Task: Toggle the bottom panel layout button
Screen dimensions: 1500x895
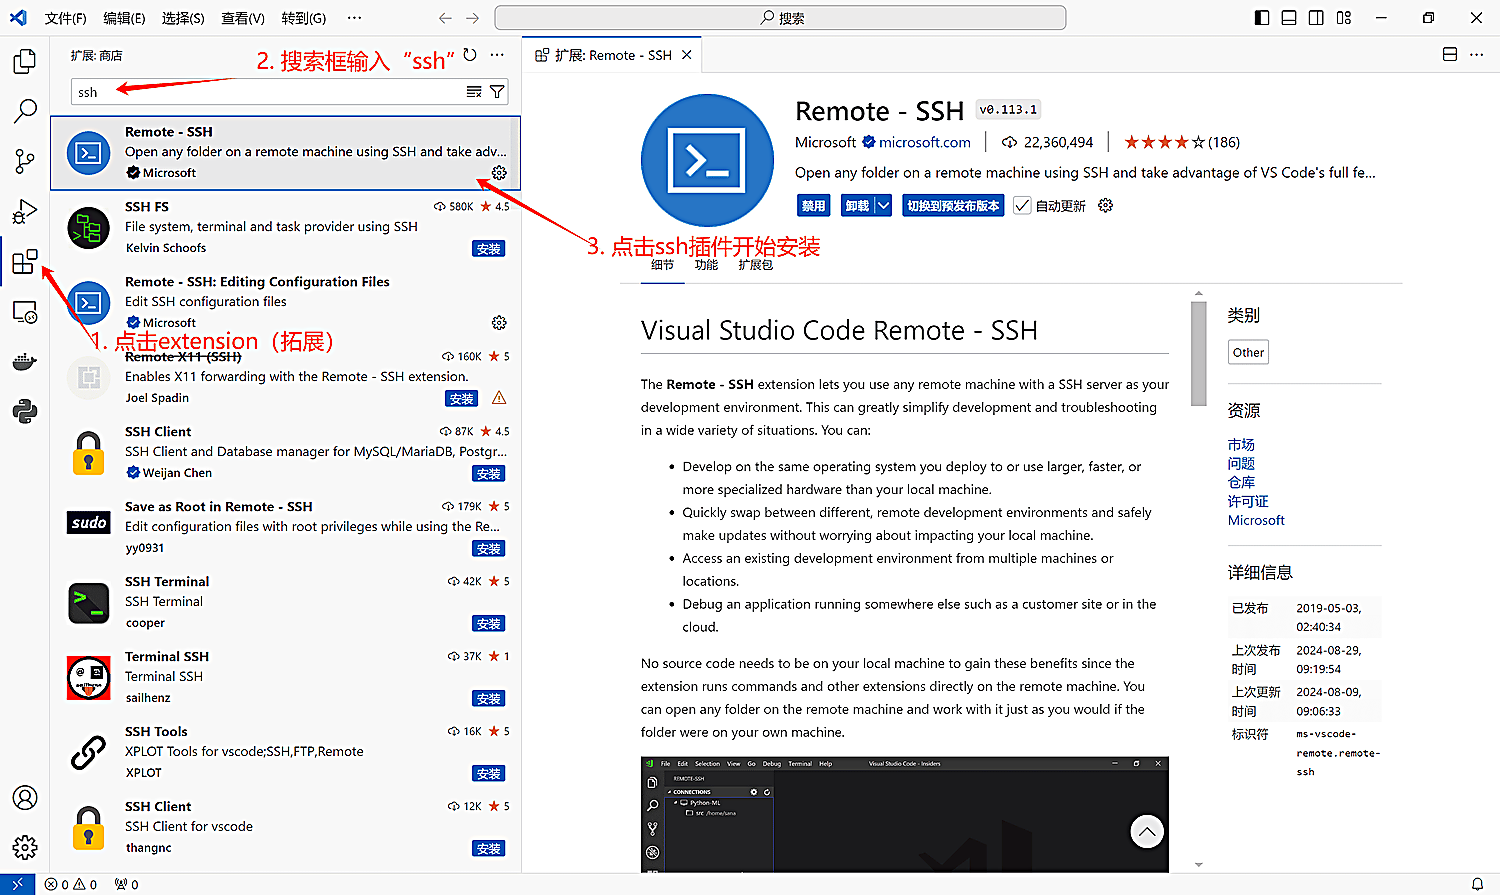Action: 1289,18
